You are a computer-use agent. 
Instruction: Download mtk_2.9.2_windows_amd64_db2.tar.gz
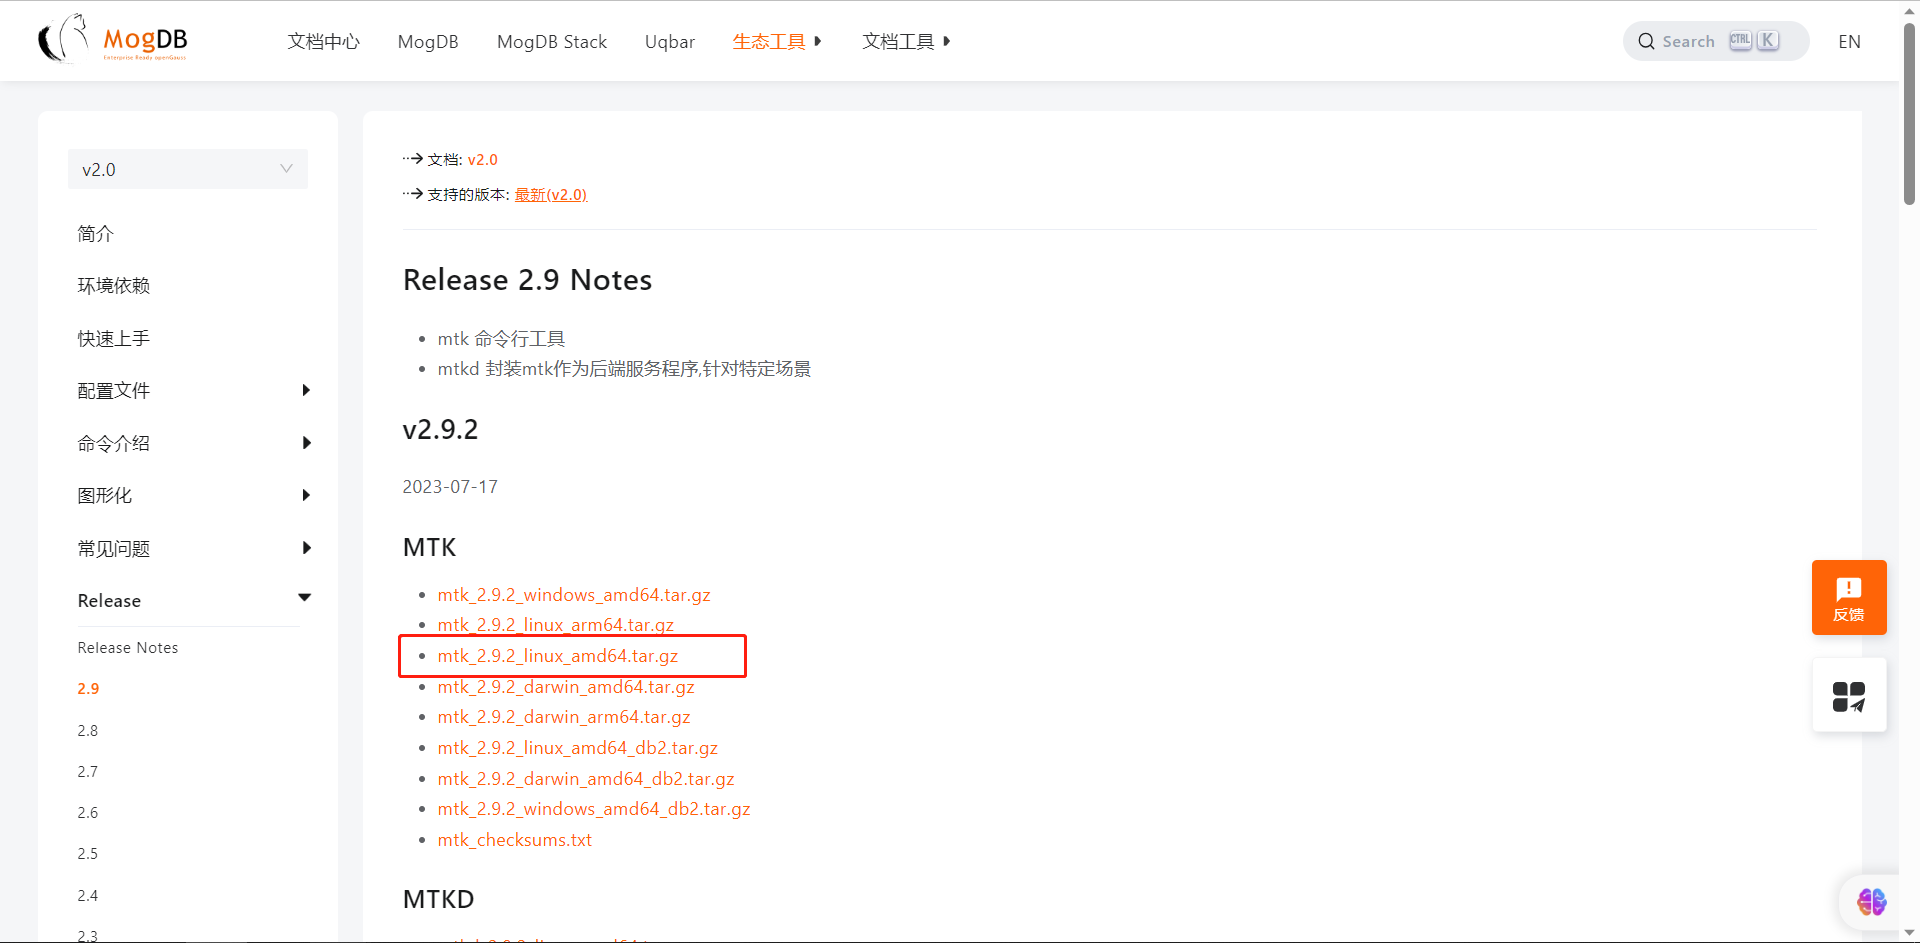tap(594, 808)
